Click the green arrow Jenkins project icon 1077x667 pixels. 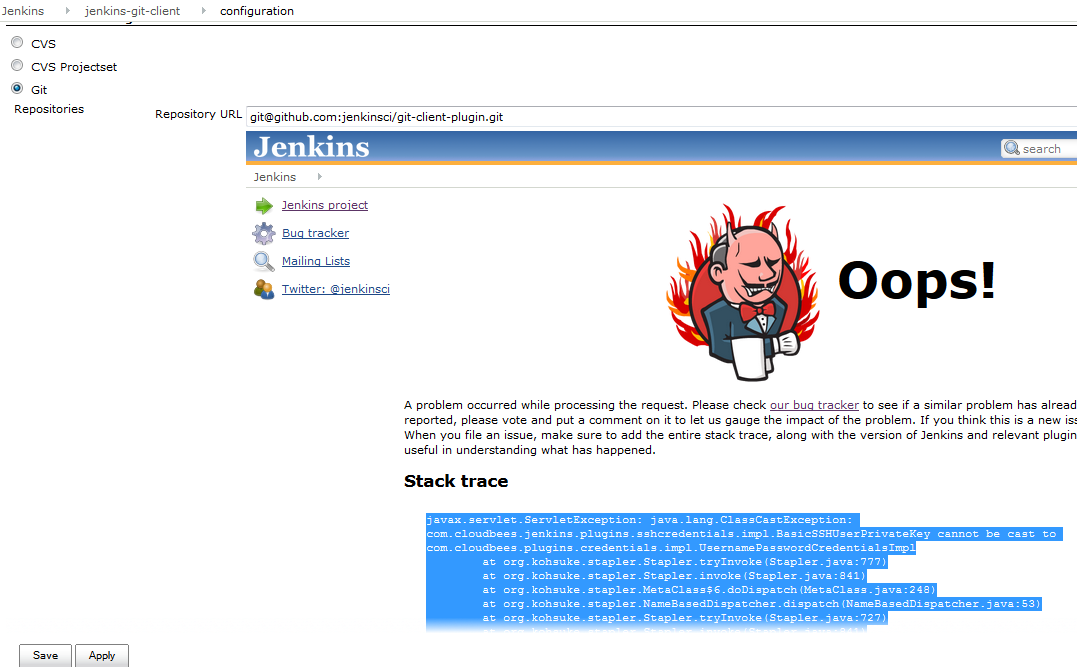click(x=264, y=206)
